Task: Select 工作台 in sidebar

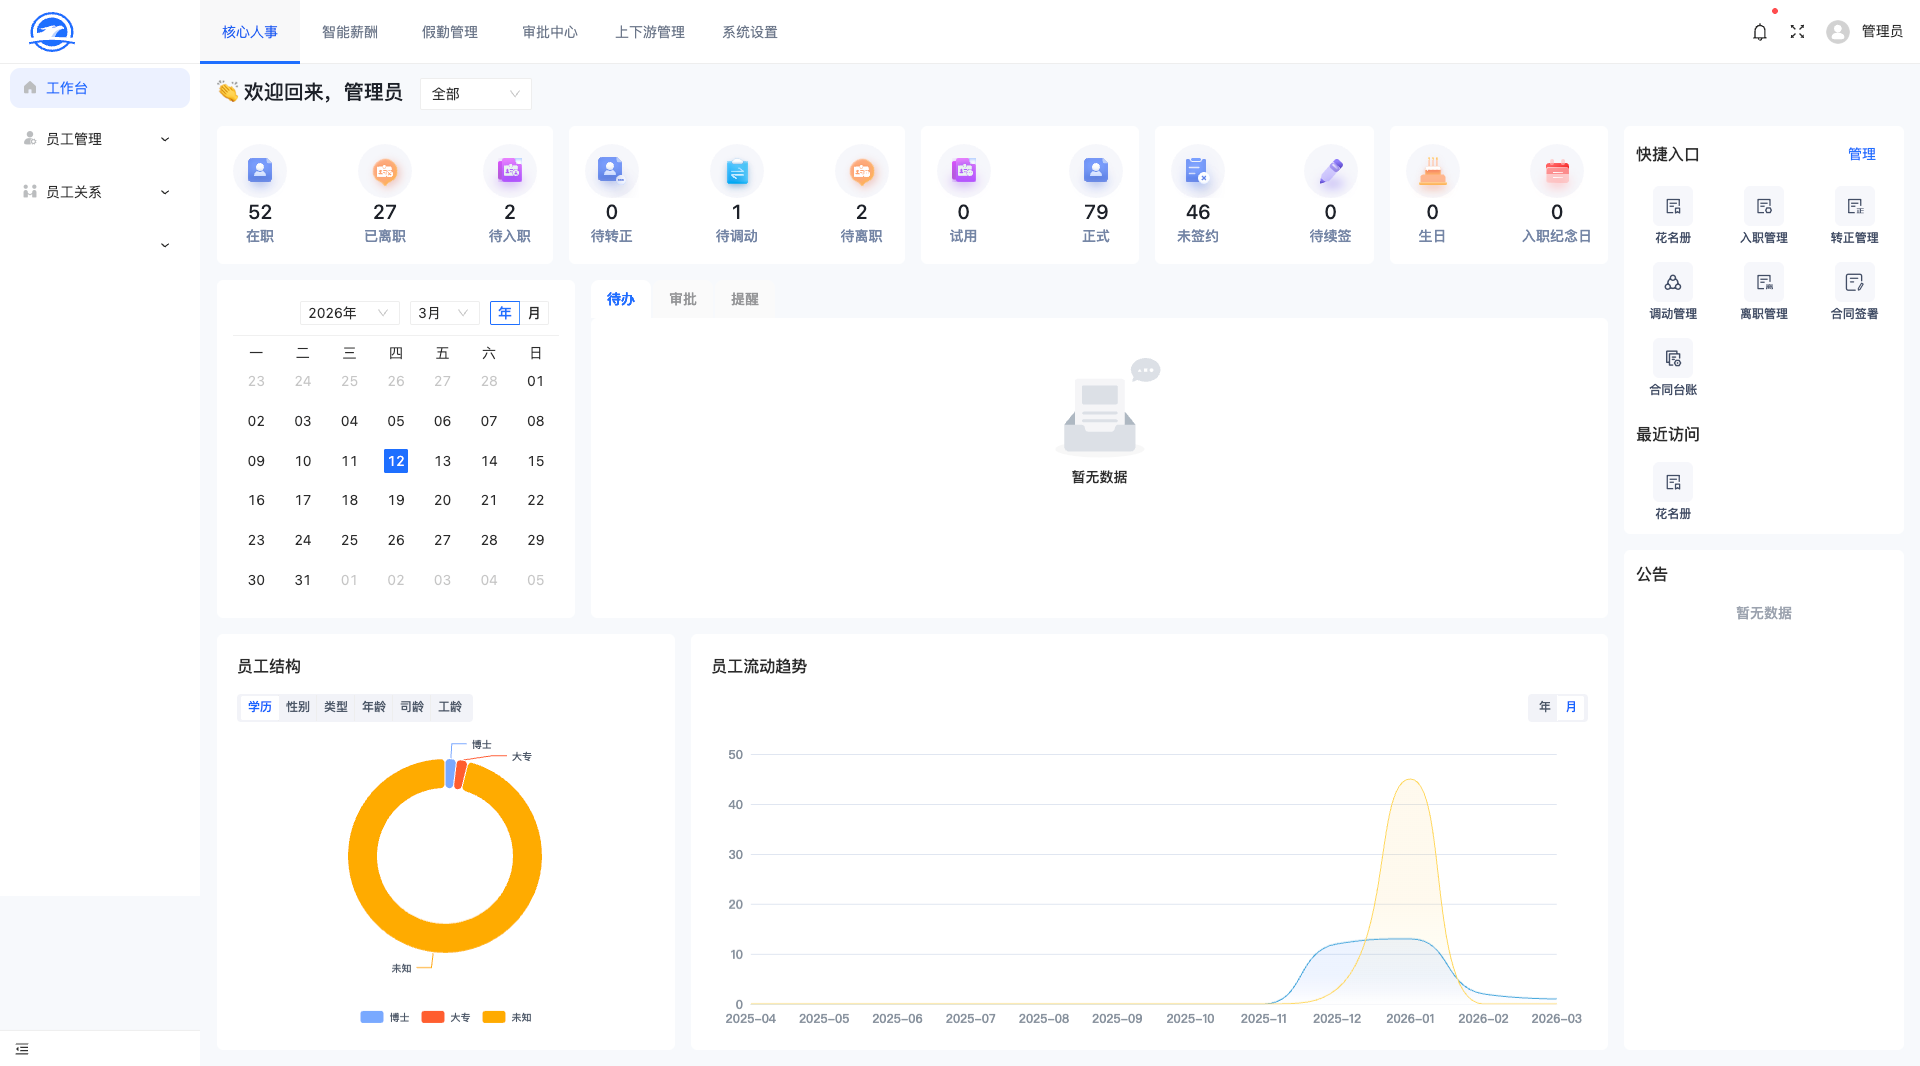Action: [100, 88]
